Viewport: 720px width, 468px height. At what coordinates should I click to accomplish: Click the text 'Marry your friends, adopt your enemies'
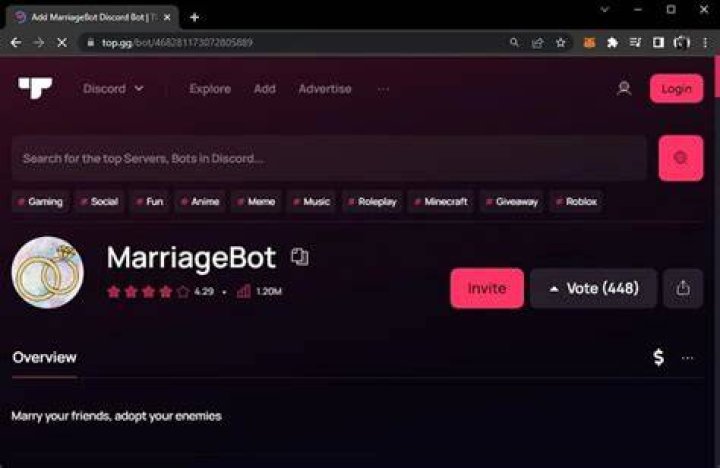point(117,416)
